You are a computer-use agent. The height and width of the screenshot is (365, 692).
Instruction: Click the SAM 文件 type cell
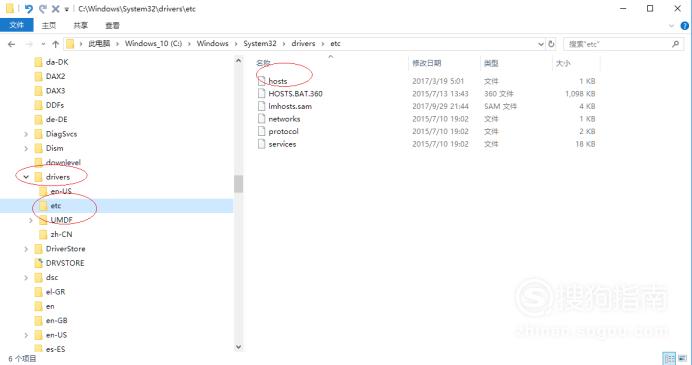pos(500,106)
